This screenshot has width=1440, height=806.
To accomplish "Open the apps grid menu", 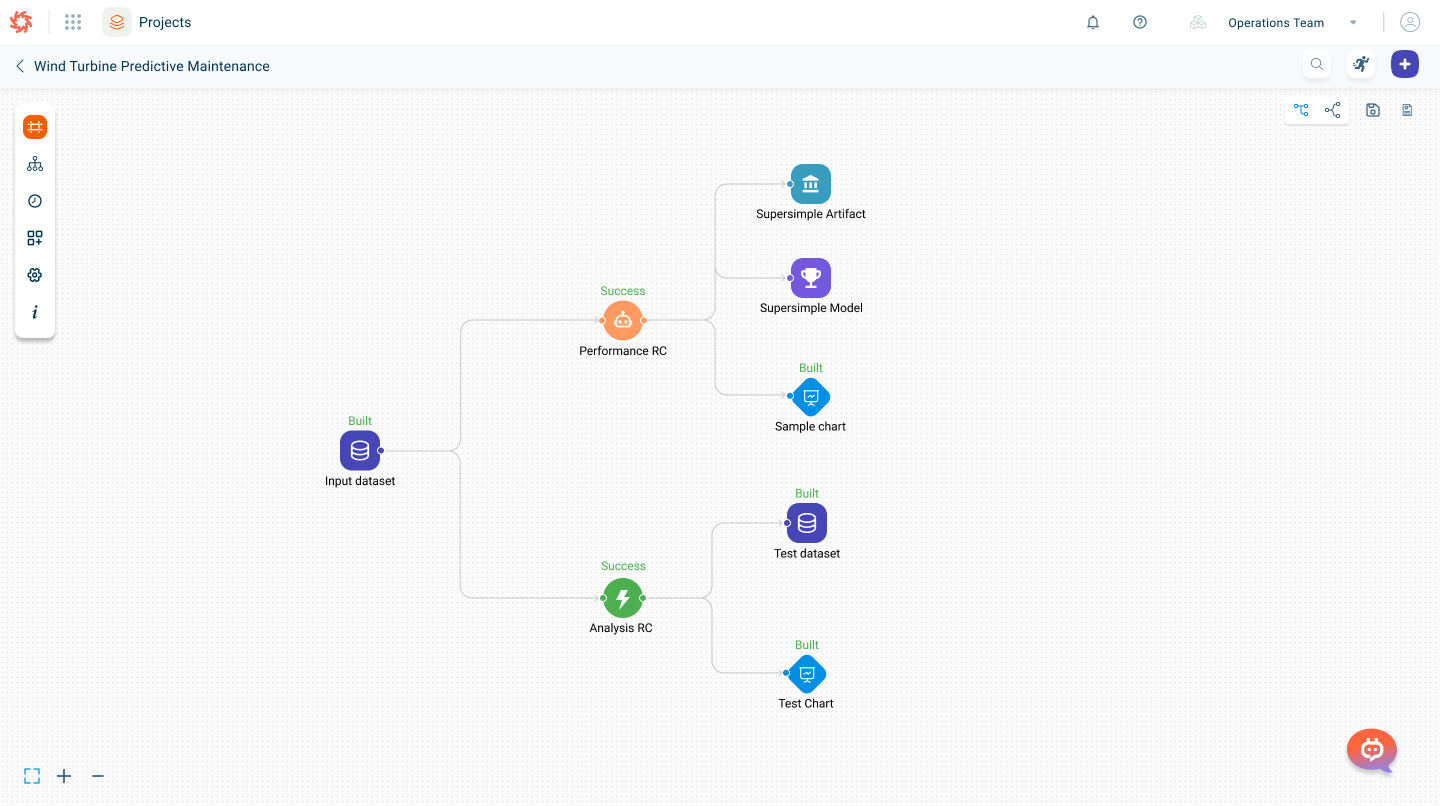I will (72, 22).
